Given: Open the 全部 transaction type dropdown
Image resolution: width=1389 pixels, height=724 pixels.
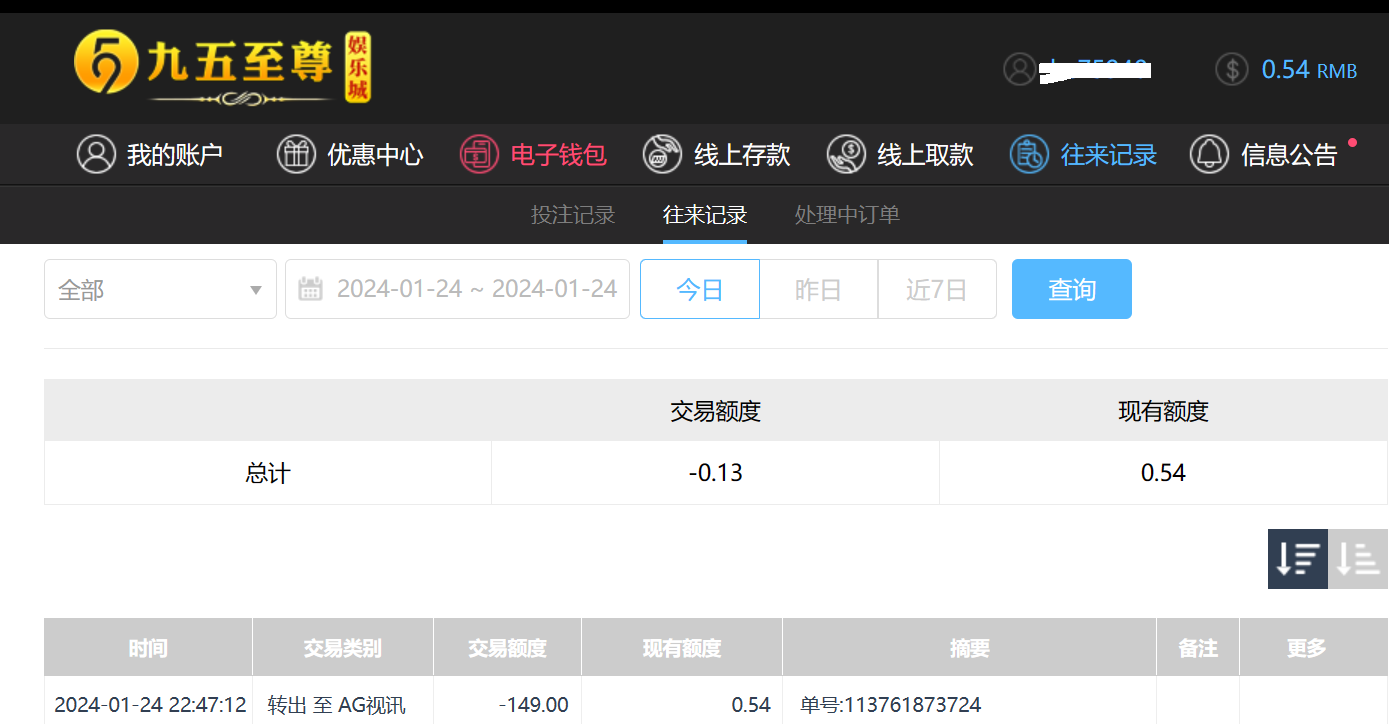Looking at the screenshot, I should point(160,290).
